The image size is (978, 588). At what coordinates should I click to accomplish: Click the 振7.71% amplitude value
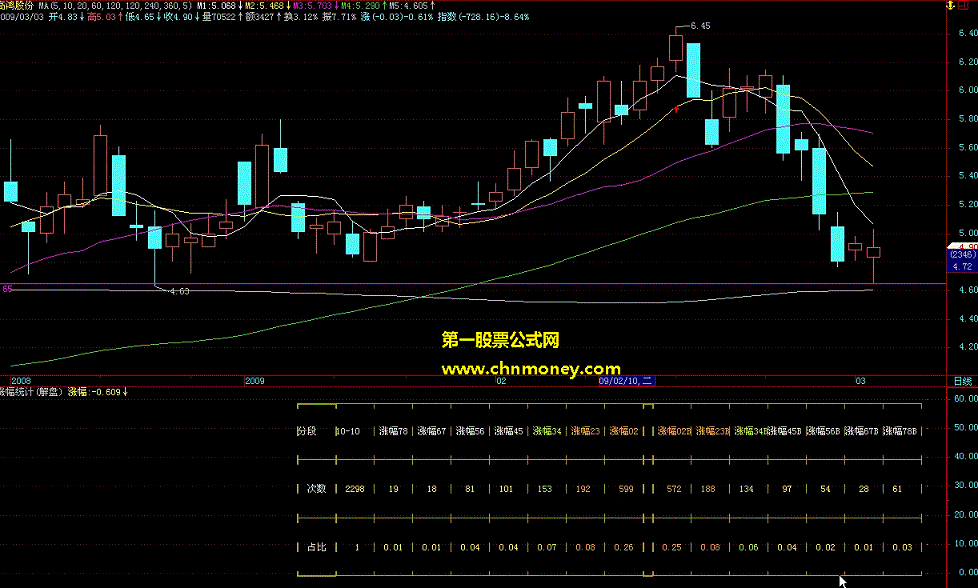pyautogui.click(x=340, y=17)
